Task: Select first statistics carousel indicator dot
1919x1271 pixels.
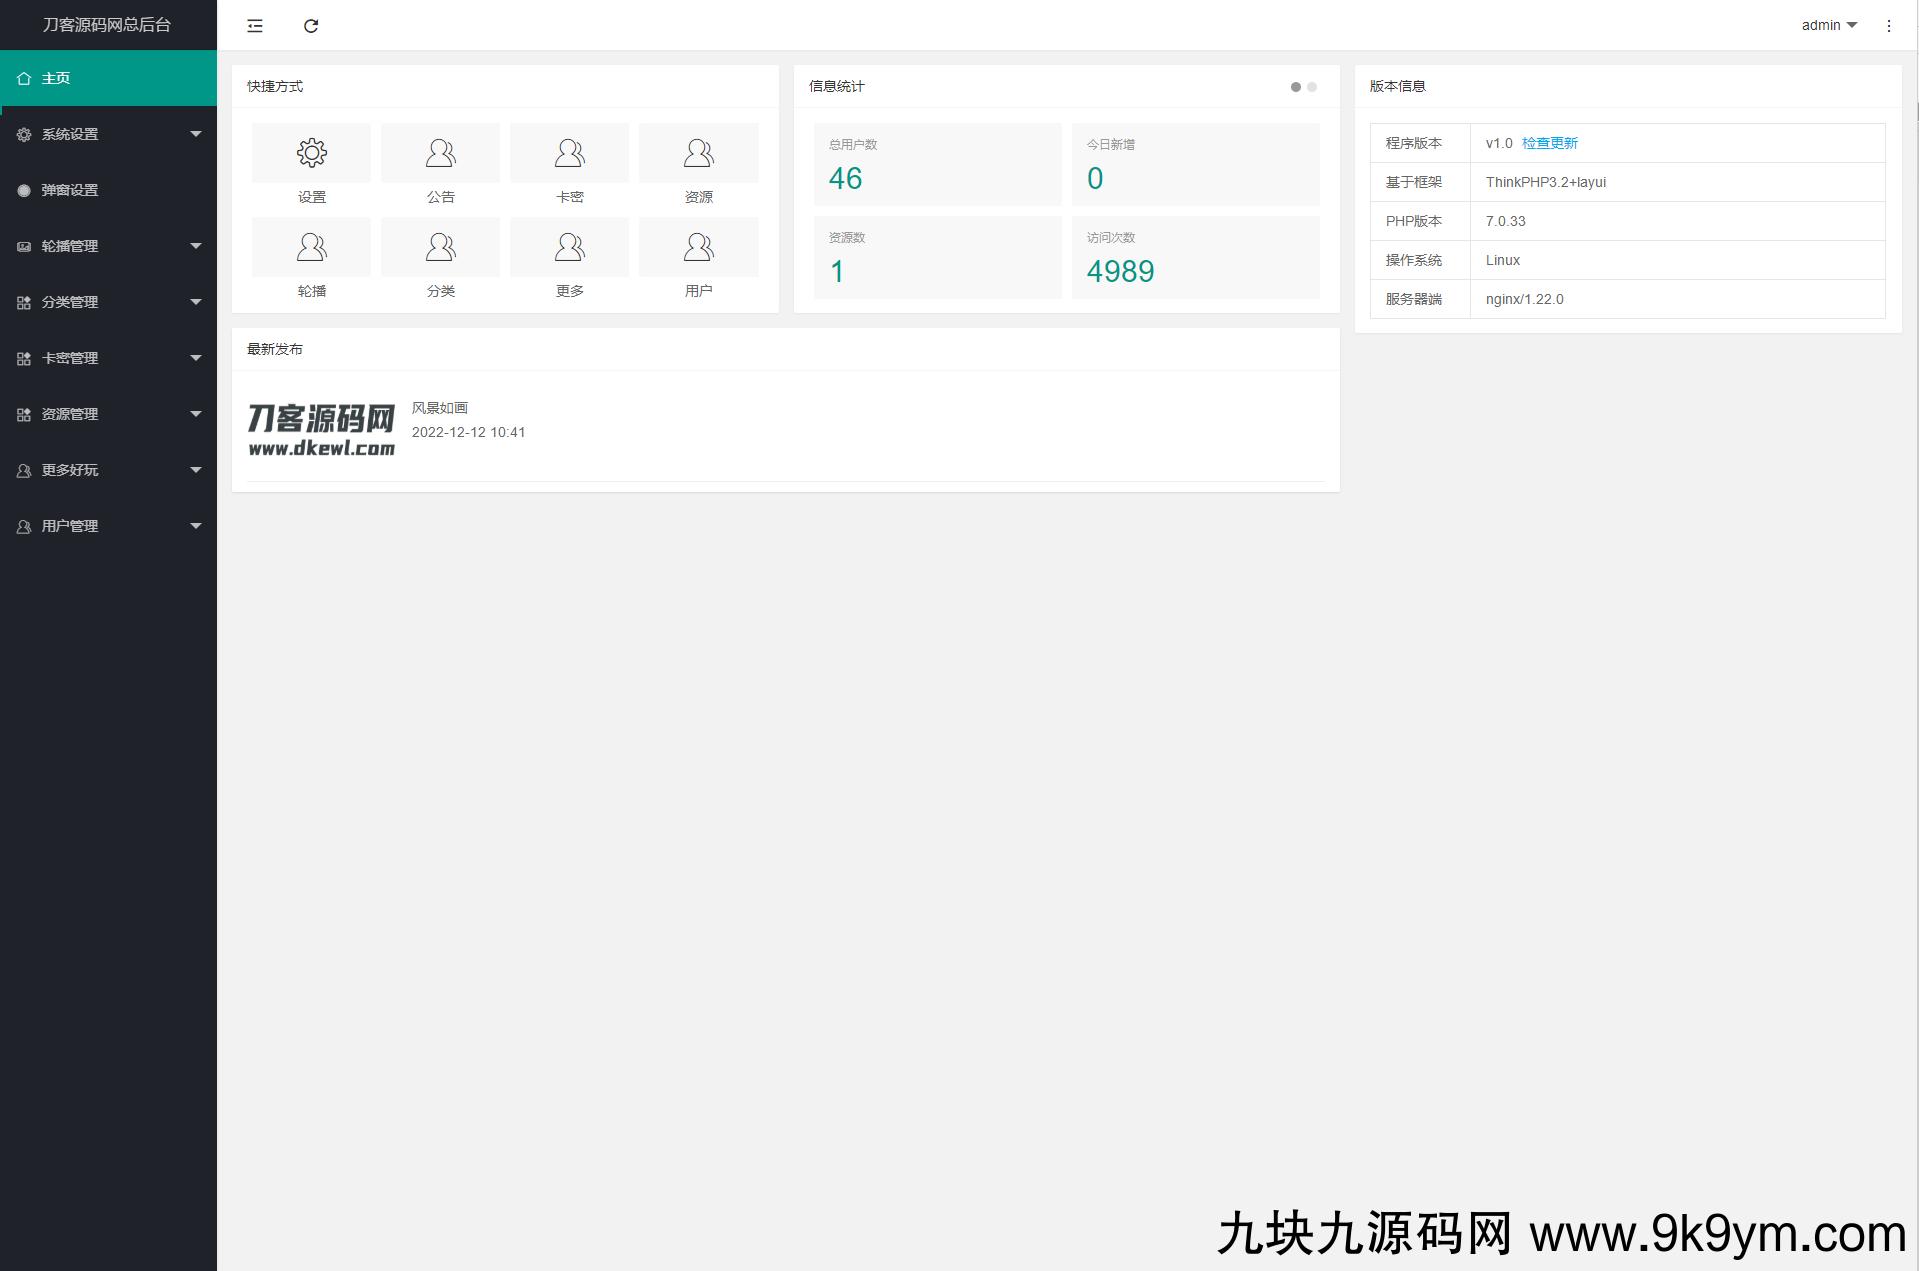Action: pyautogui.click(x=1296, y=87)
